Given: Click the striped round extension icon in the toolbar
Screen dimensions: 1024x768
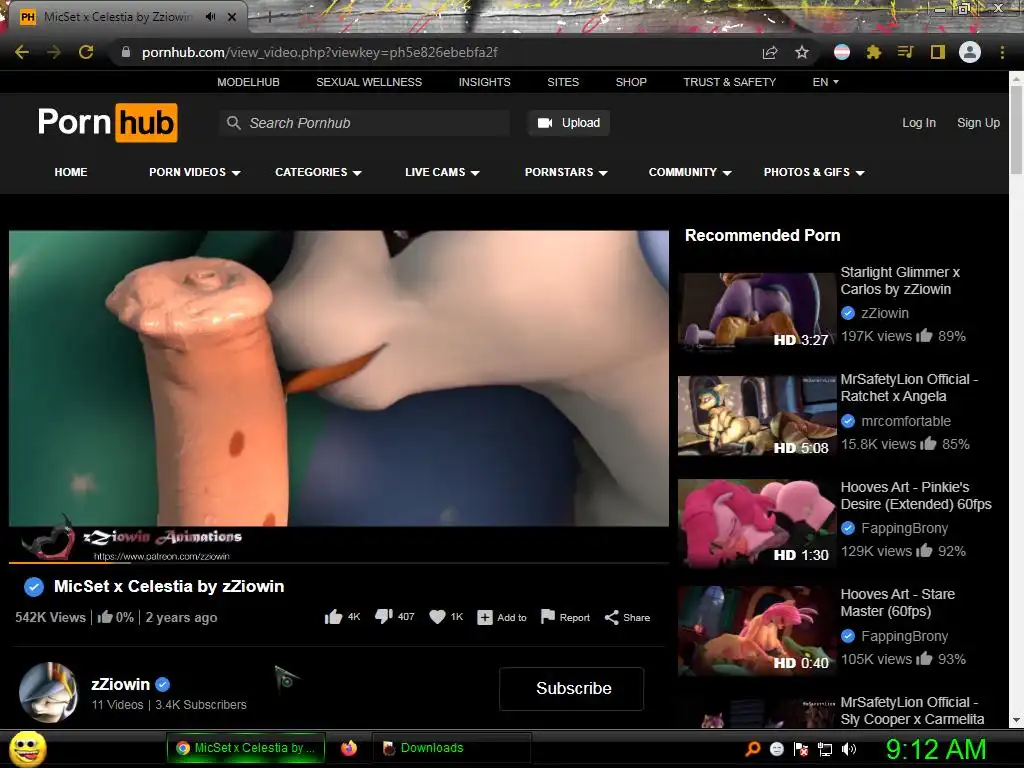Looking at the screenshot, I should [x=842, y=52].
